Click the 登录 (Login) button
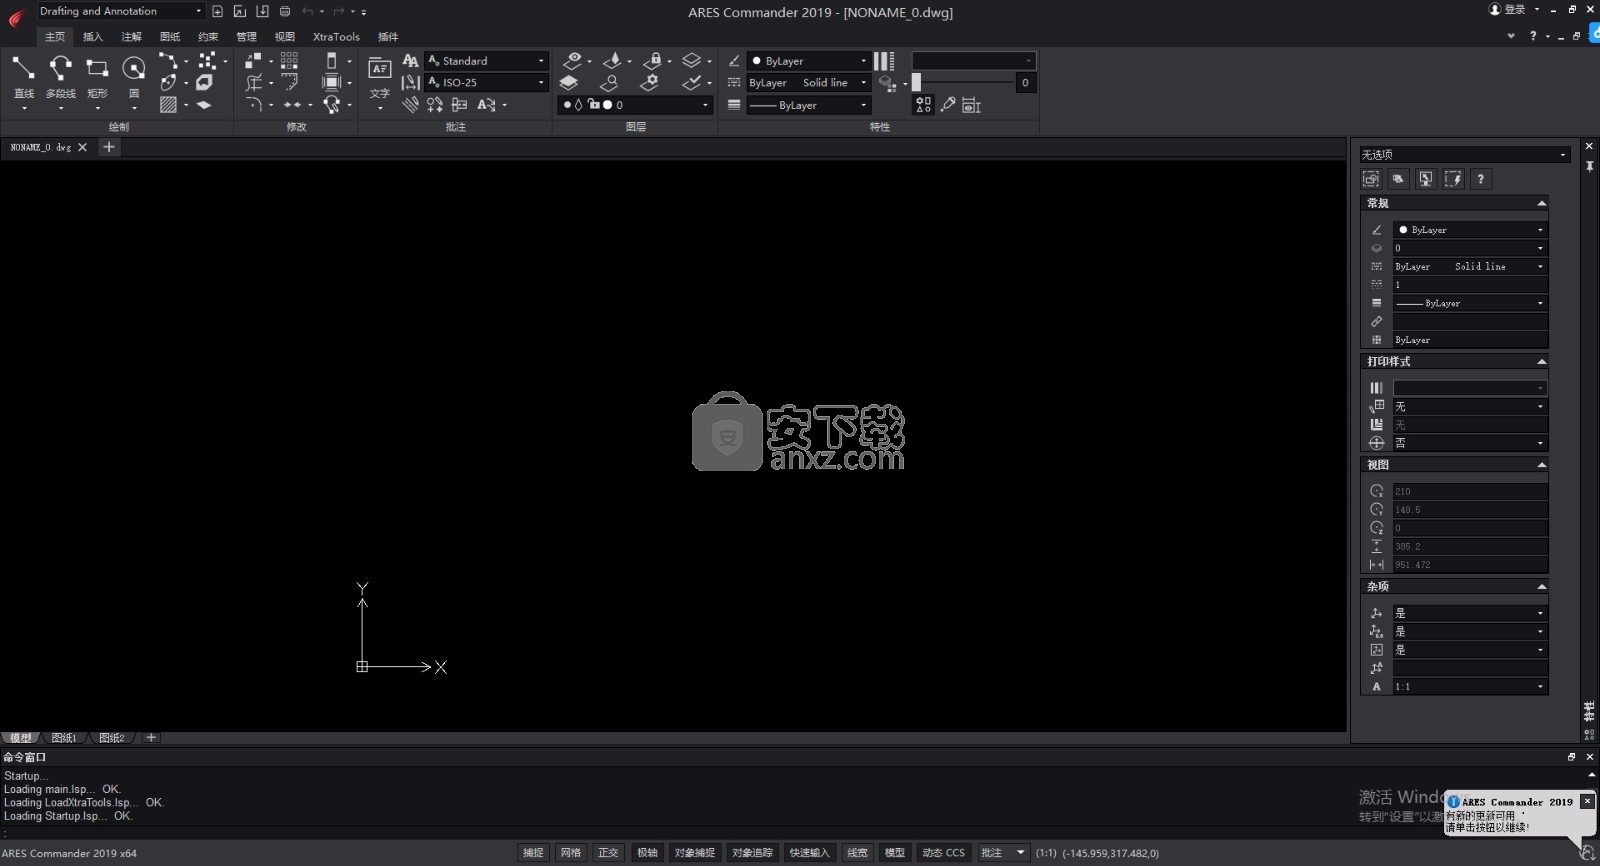1600x866 pixels. pyautogui.click(x=1509, y=10)
